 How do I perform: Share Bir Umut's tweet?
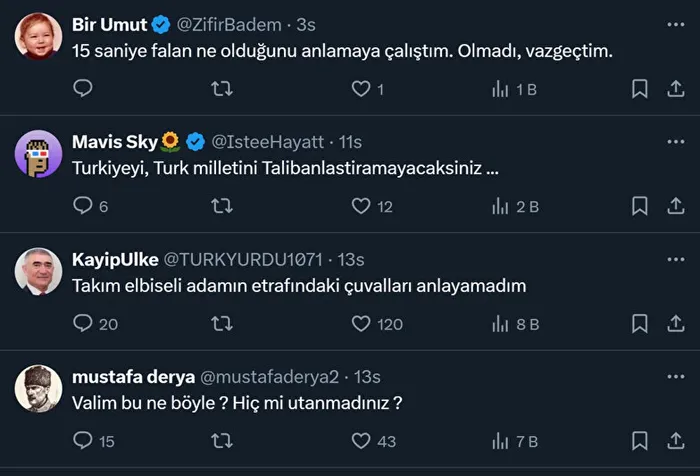click(x=674, y=89)
